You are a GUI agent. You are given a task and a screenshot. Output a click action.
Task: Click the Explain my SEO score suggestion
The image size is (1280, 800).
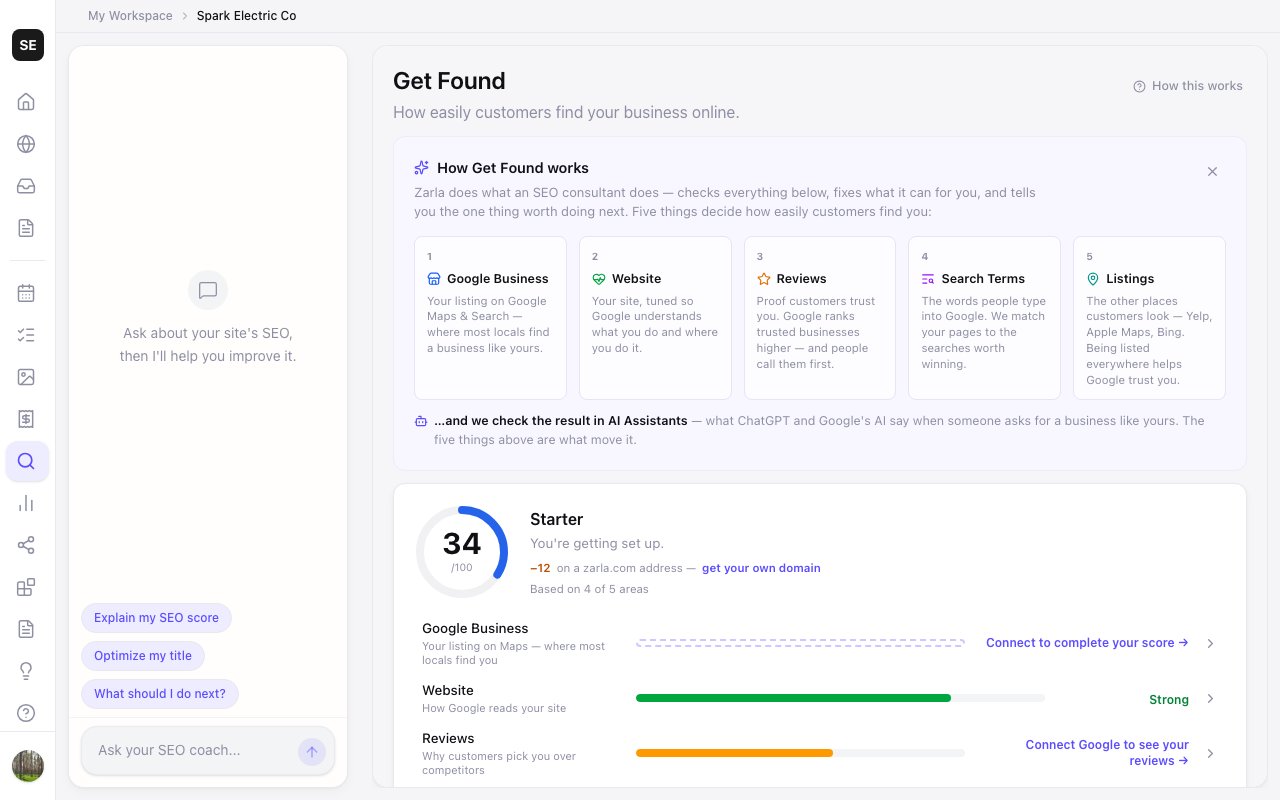tap(156, 618)
